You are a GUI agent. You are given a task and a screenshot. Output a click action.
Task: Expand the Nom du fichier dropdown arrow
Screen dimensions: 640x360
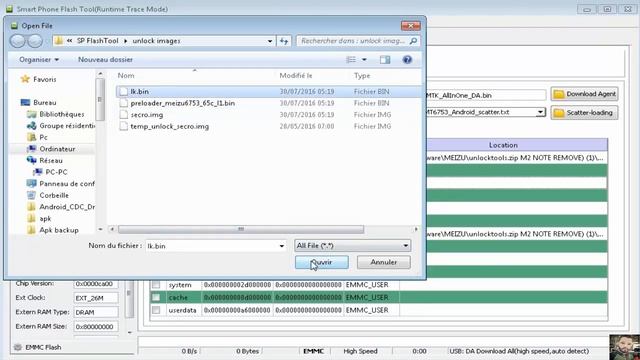click(282, 246)
